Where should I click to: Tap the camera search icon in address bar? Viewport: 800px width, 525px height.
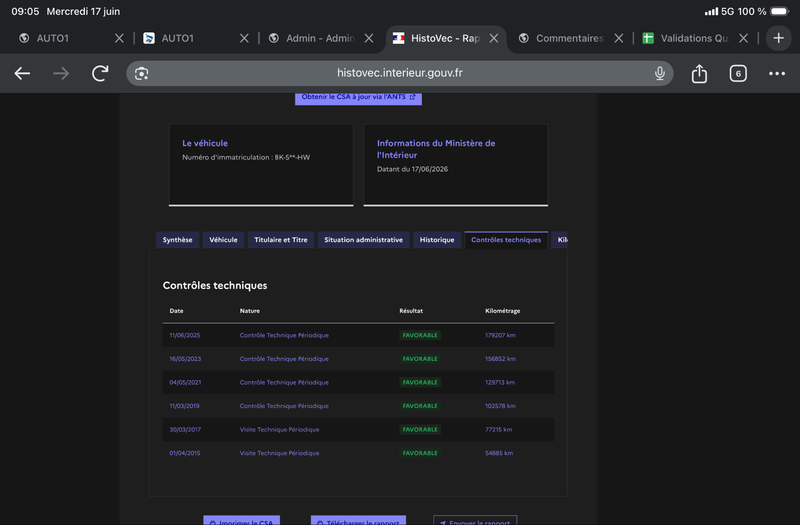coord(141,73)
